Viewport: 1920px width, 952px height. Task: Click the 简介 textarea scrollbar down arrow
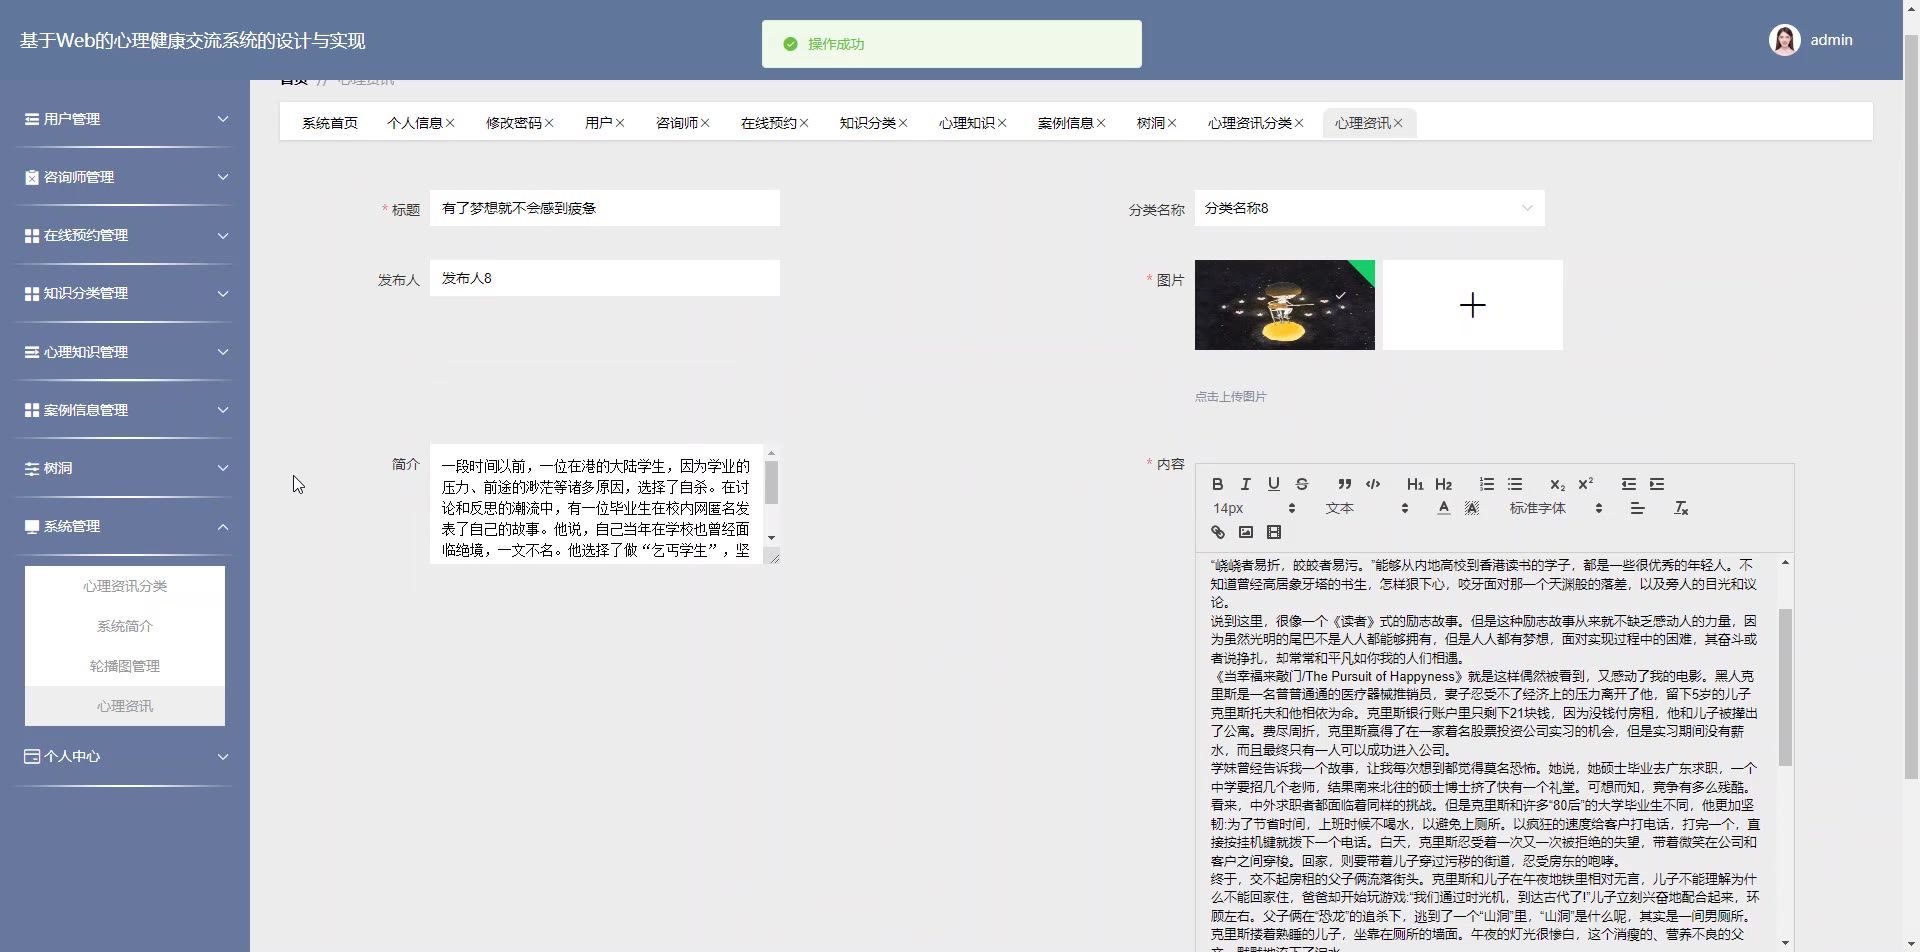[771, 538]
